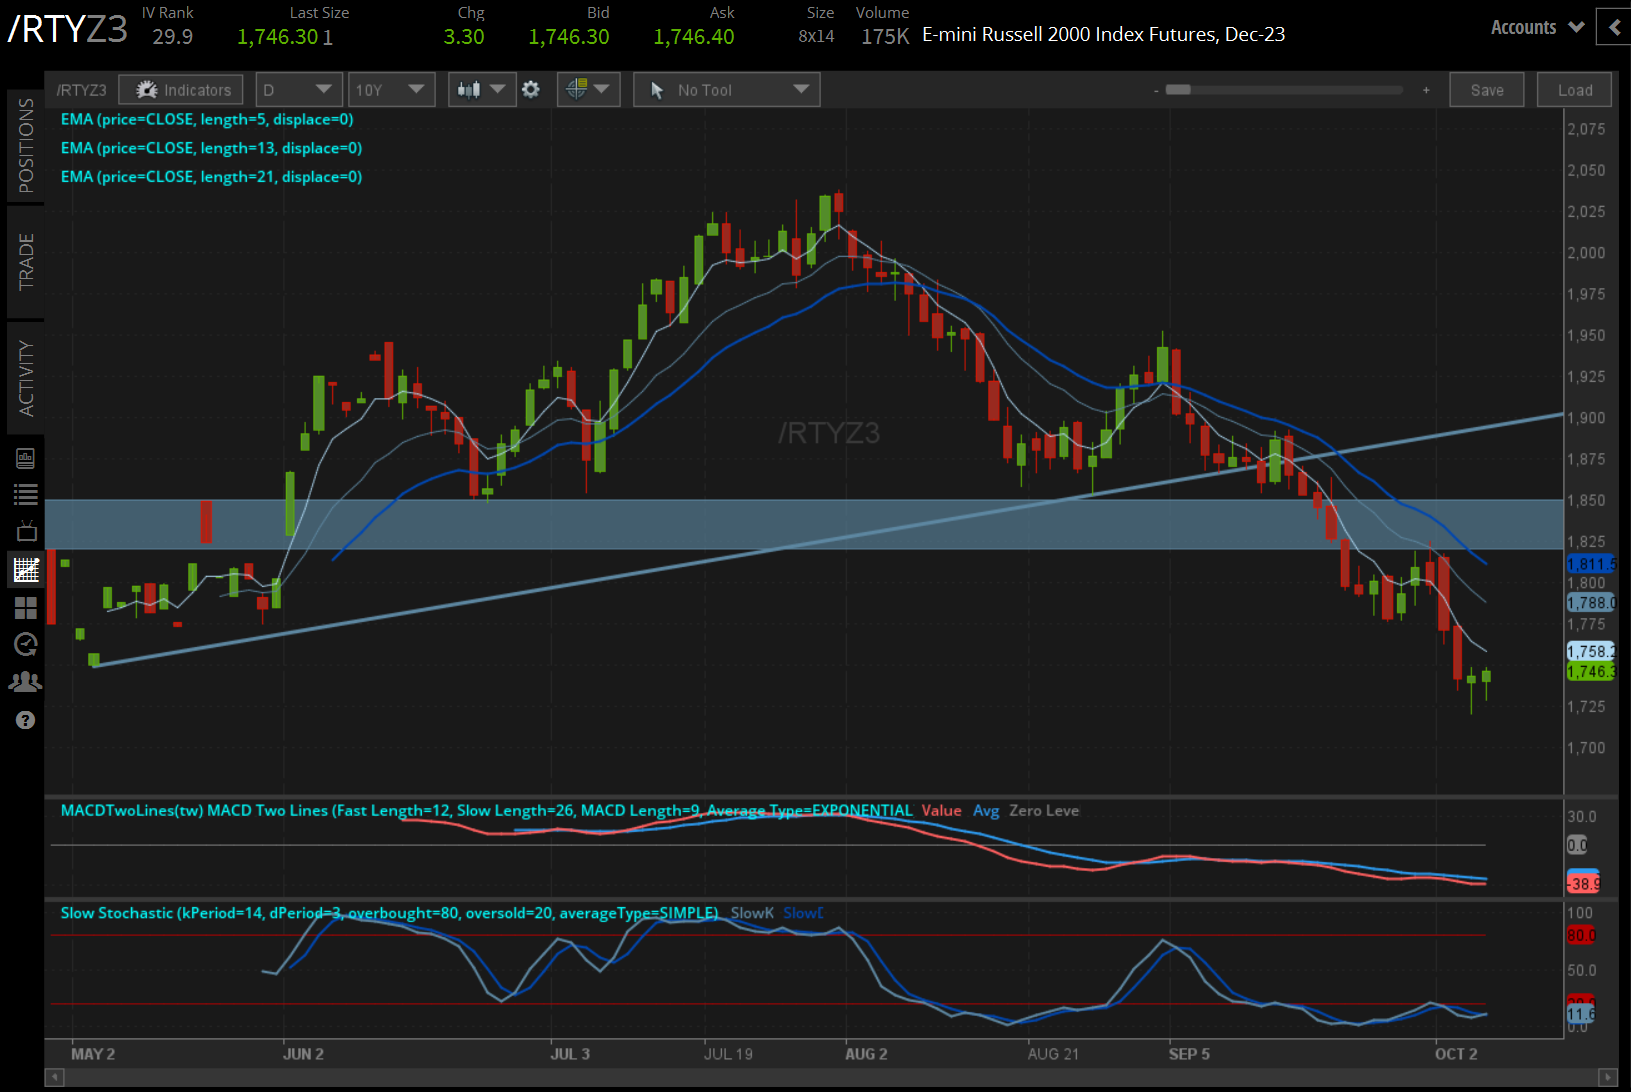Image resolution: width=1631 pixels, height=1092 pixels.
Task: Open the help question mark icon
Action: (26, 720)
